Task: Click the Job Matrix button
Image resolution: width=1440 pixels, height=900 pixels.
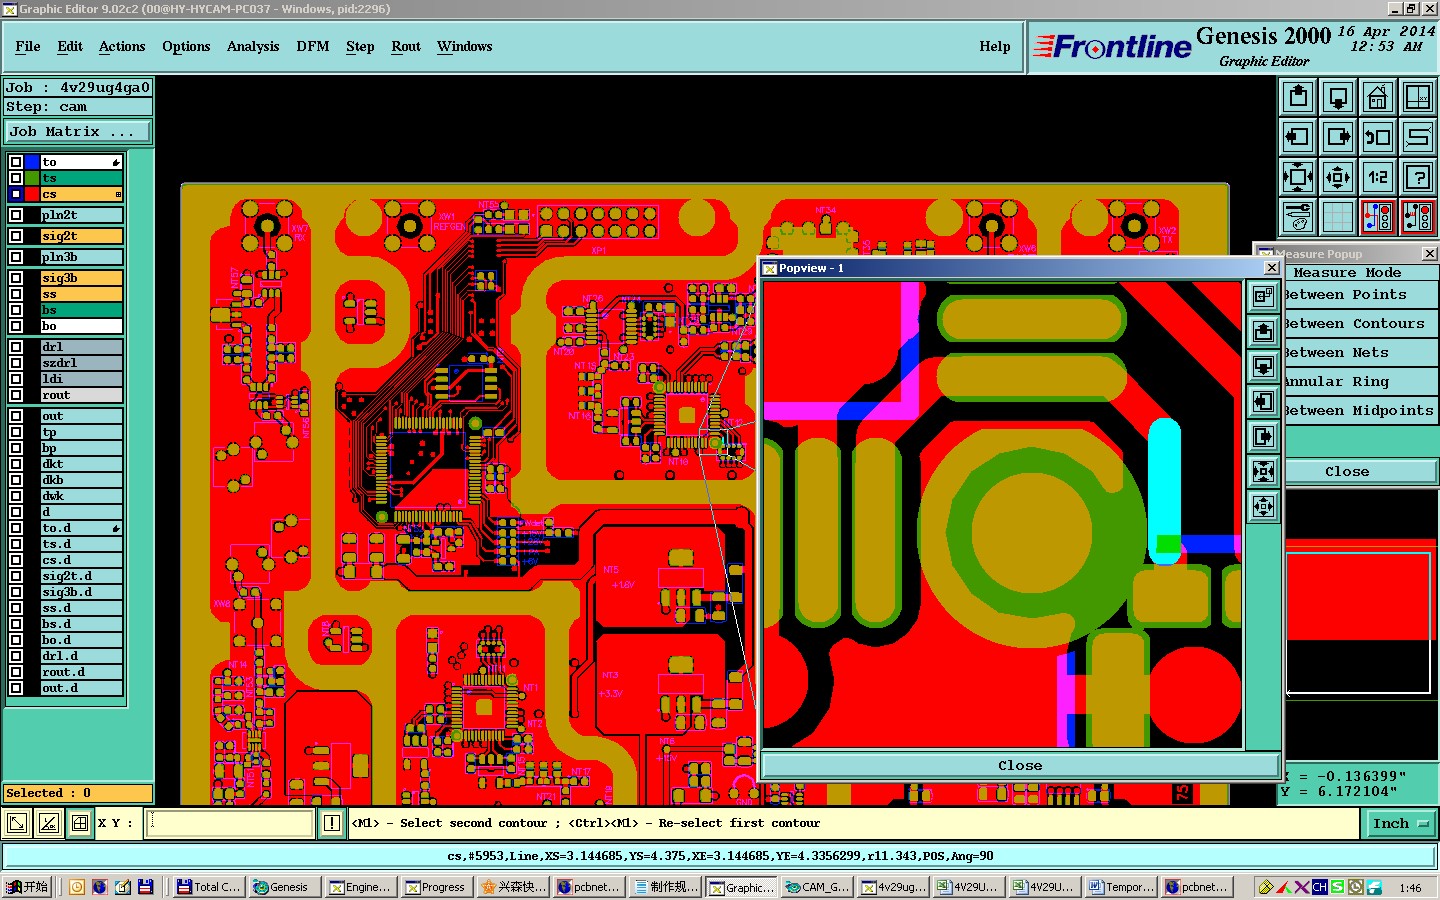Action: (x=78, y=131)
